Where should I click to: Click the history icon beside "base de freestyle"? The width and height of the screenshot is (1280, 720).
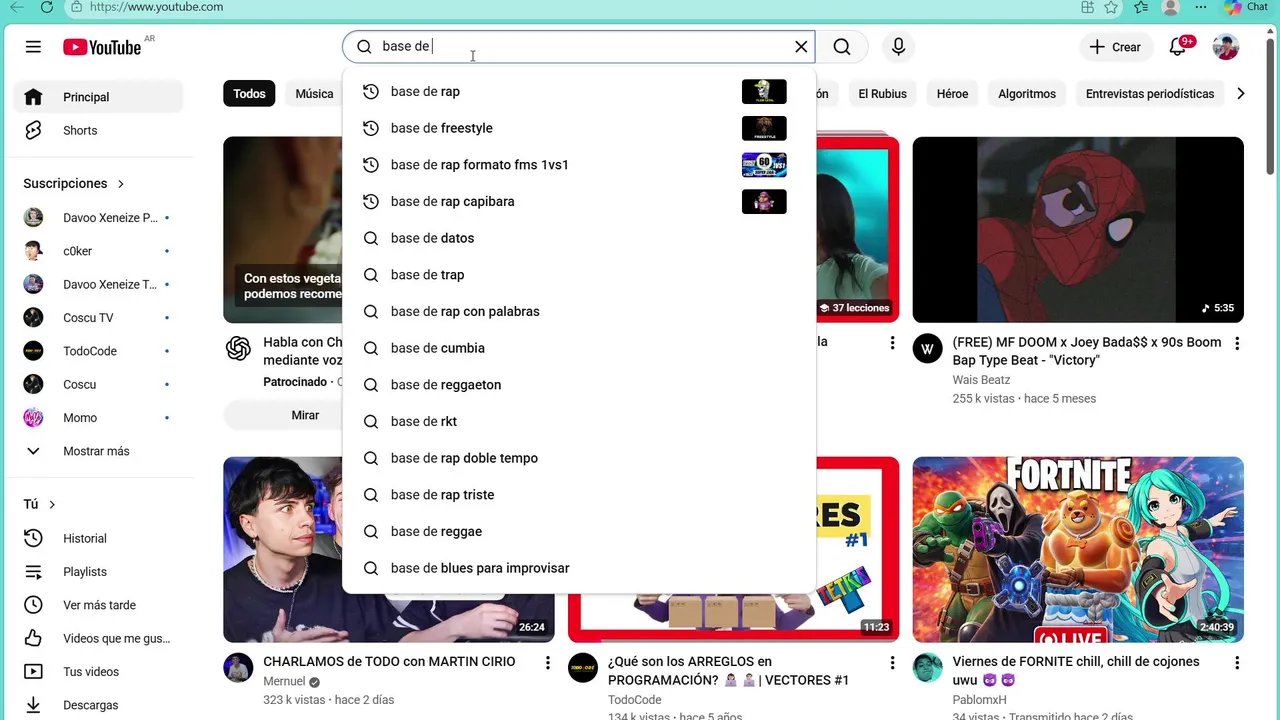point(371,128)
